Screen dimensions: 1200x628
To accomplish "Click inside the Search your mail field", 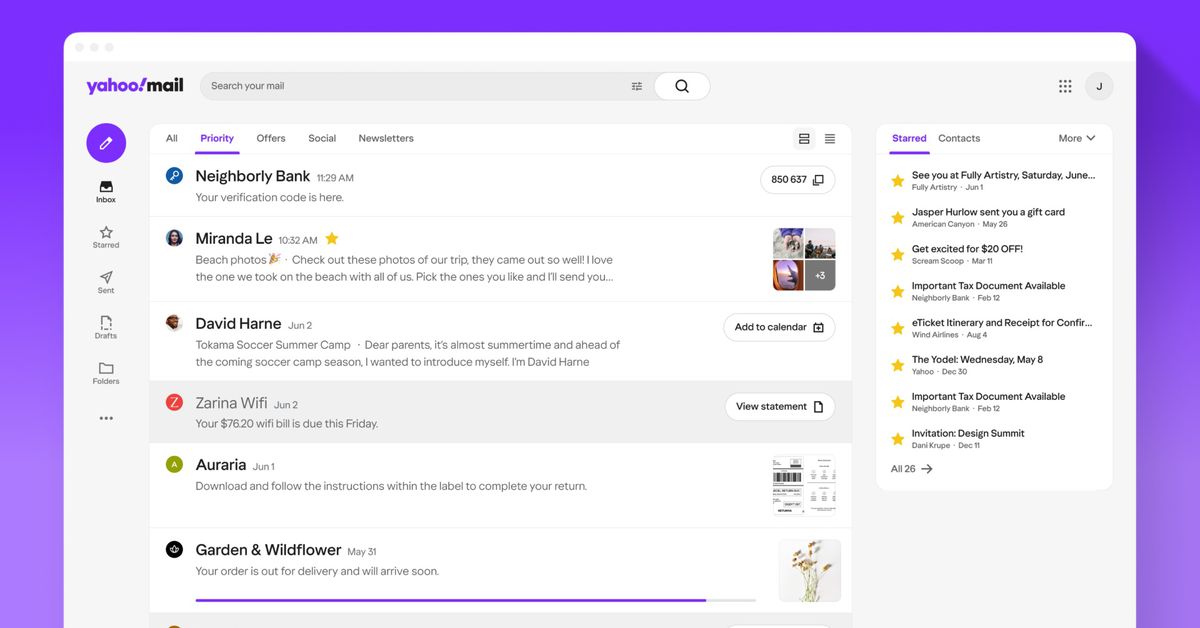I will (x=400, y=86).
